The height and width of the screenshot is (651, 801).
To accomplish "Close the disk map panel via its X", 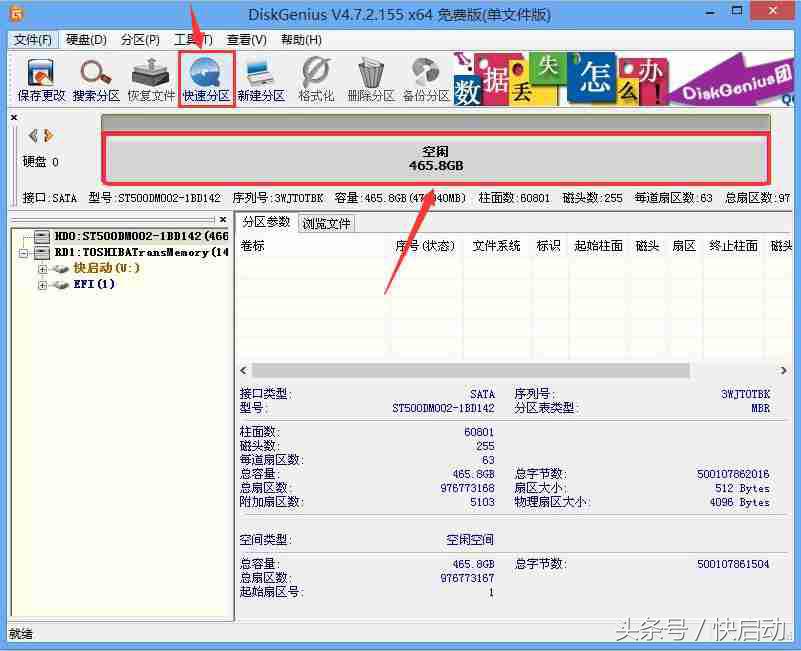I will pyautogui.click(x=12, y=115).
